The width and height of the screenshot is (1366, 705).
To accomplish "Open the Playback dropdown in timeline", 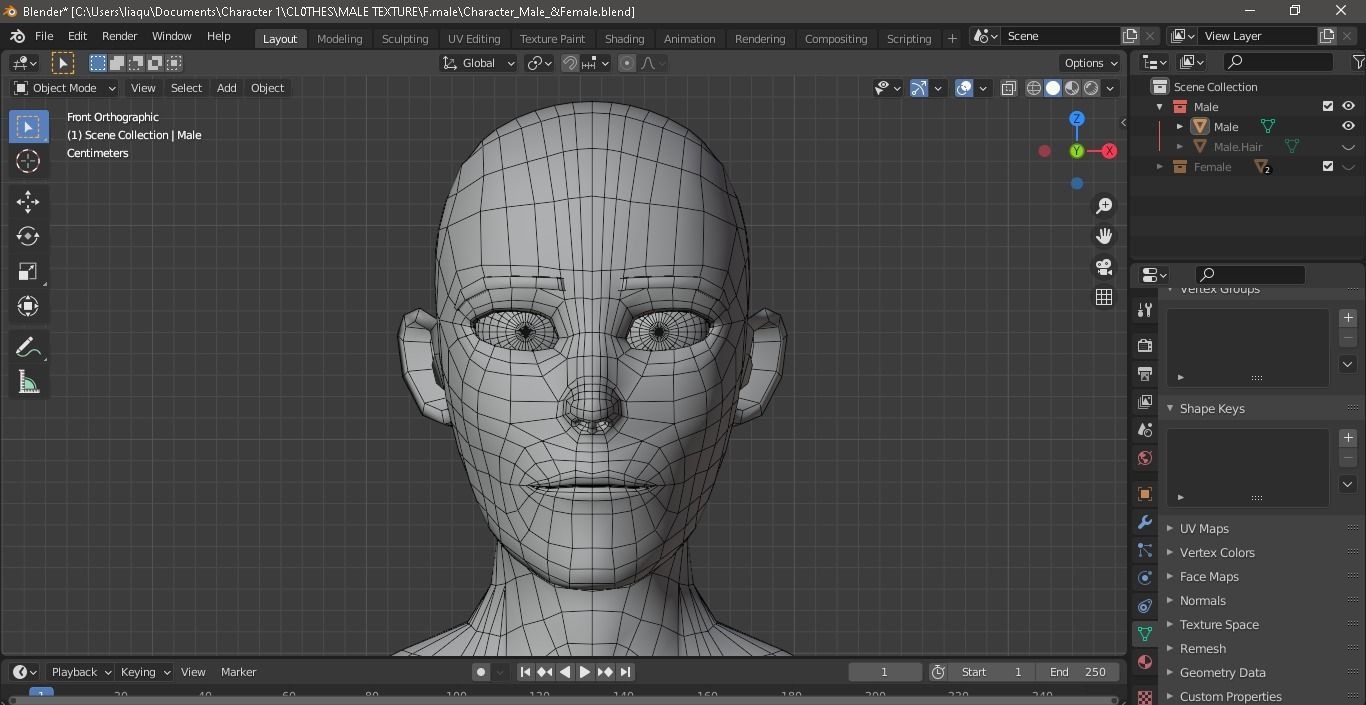I will click(81, 672).
